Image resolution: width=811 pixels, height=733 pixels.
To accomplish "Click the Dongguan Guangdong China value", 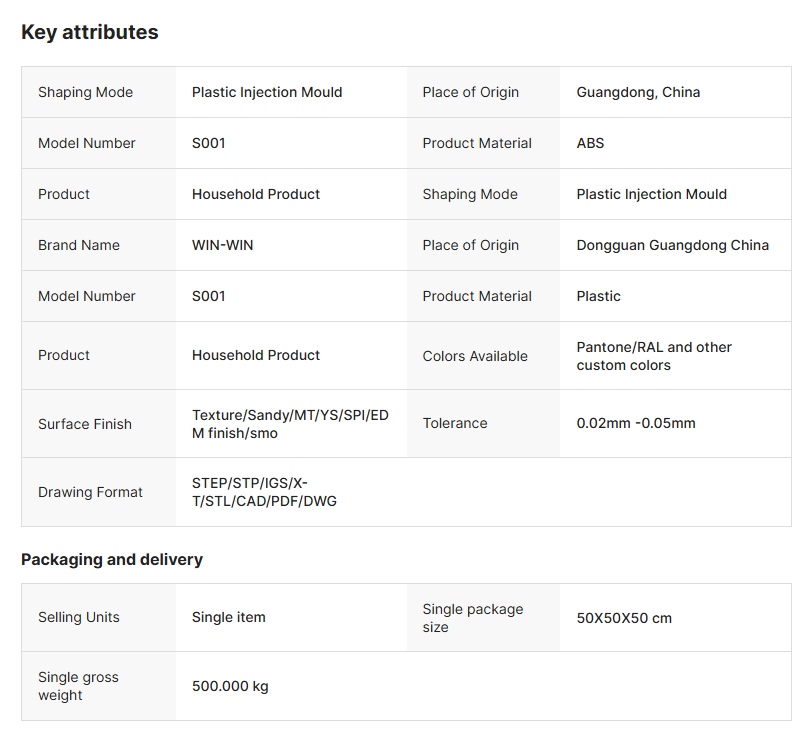I will click(672, 245).
